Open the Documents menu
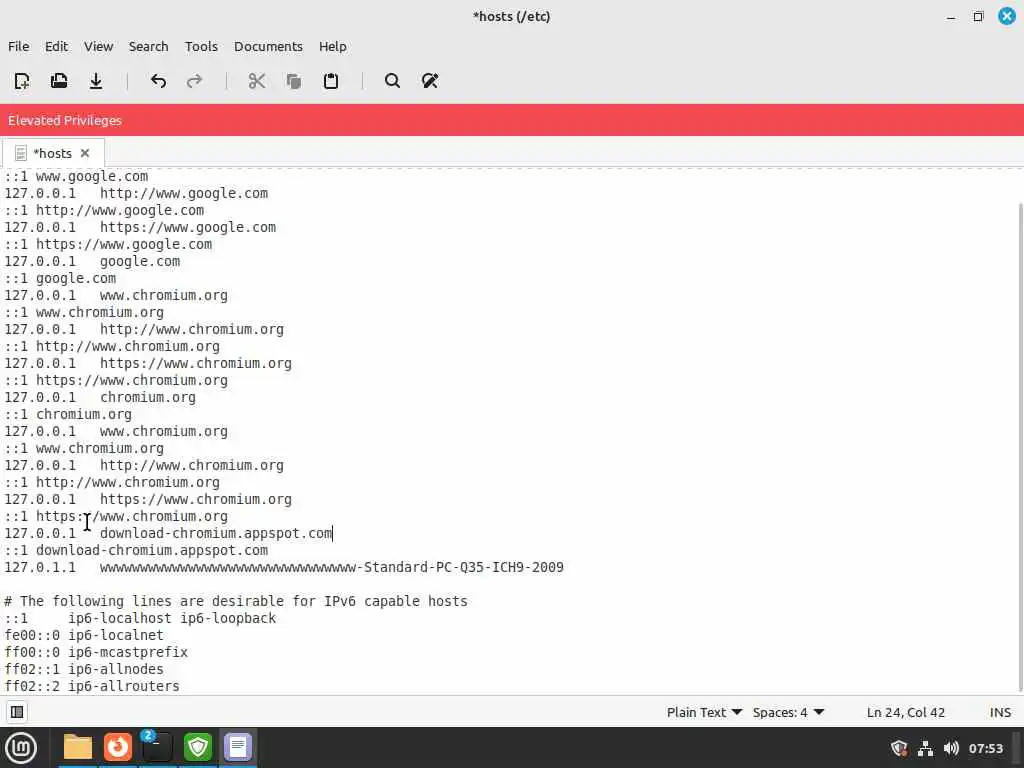This screenshot has height=768, width=1024. click(x=268, y=46)
